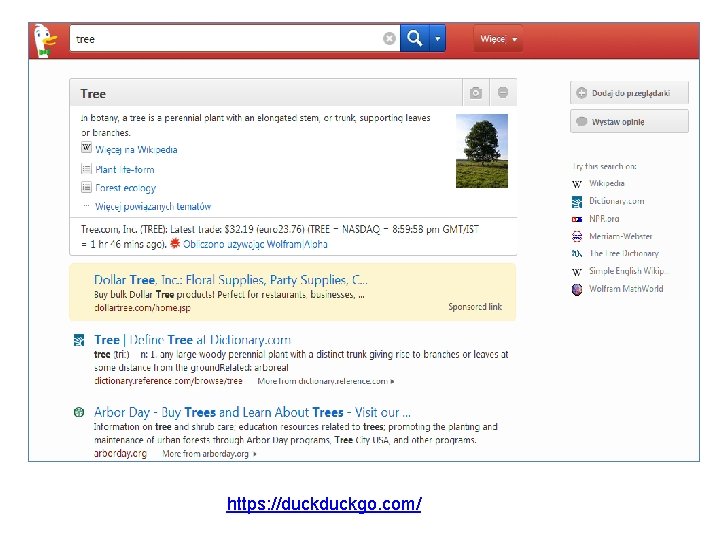Open the 'Więcej na Wikipedia' link
This screenshot has width=720, height=540.
tap(136, 149)
